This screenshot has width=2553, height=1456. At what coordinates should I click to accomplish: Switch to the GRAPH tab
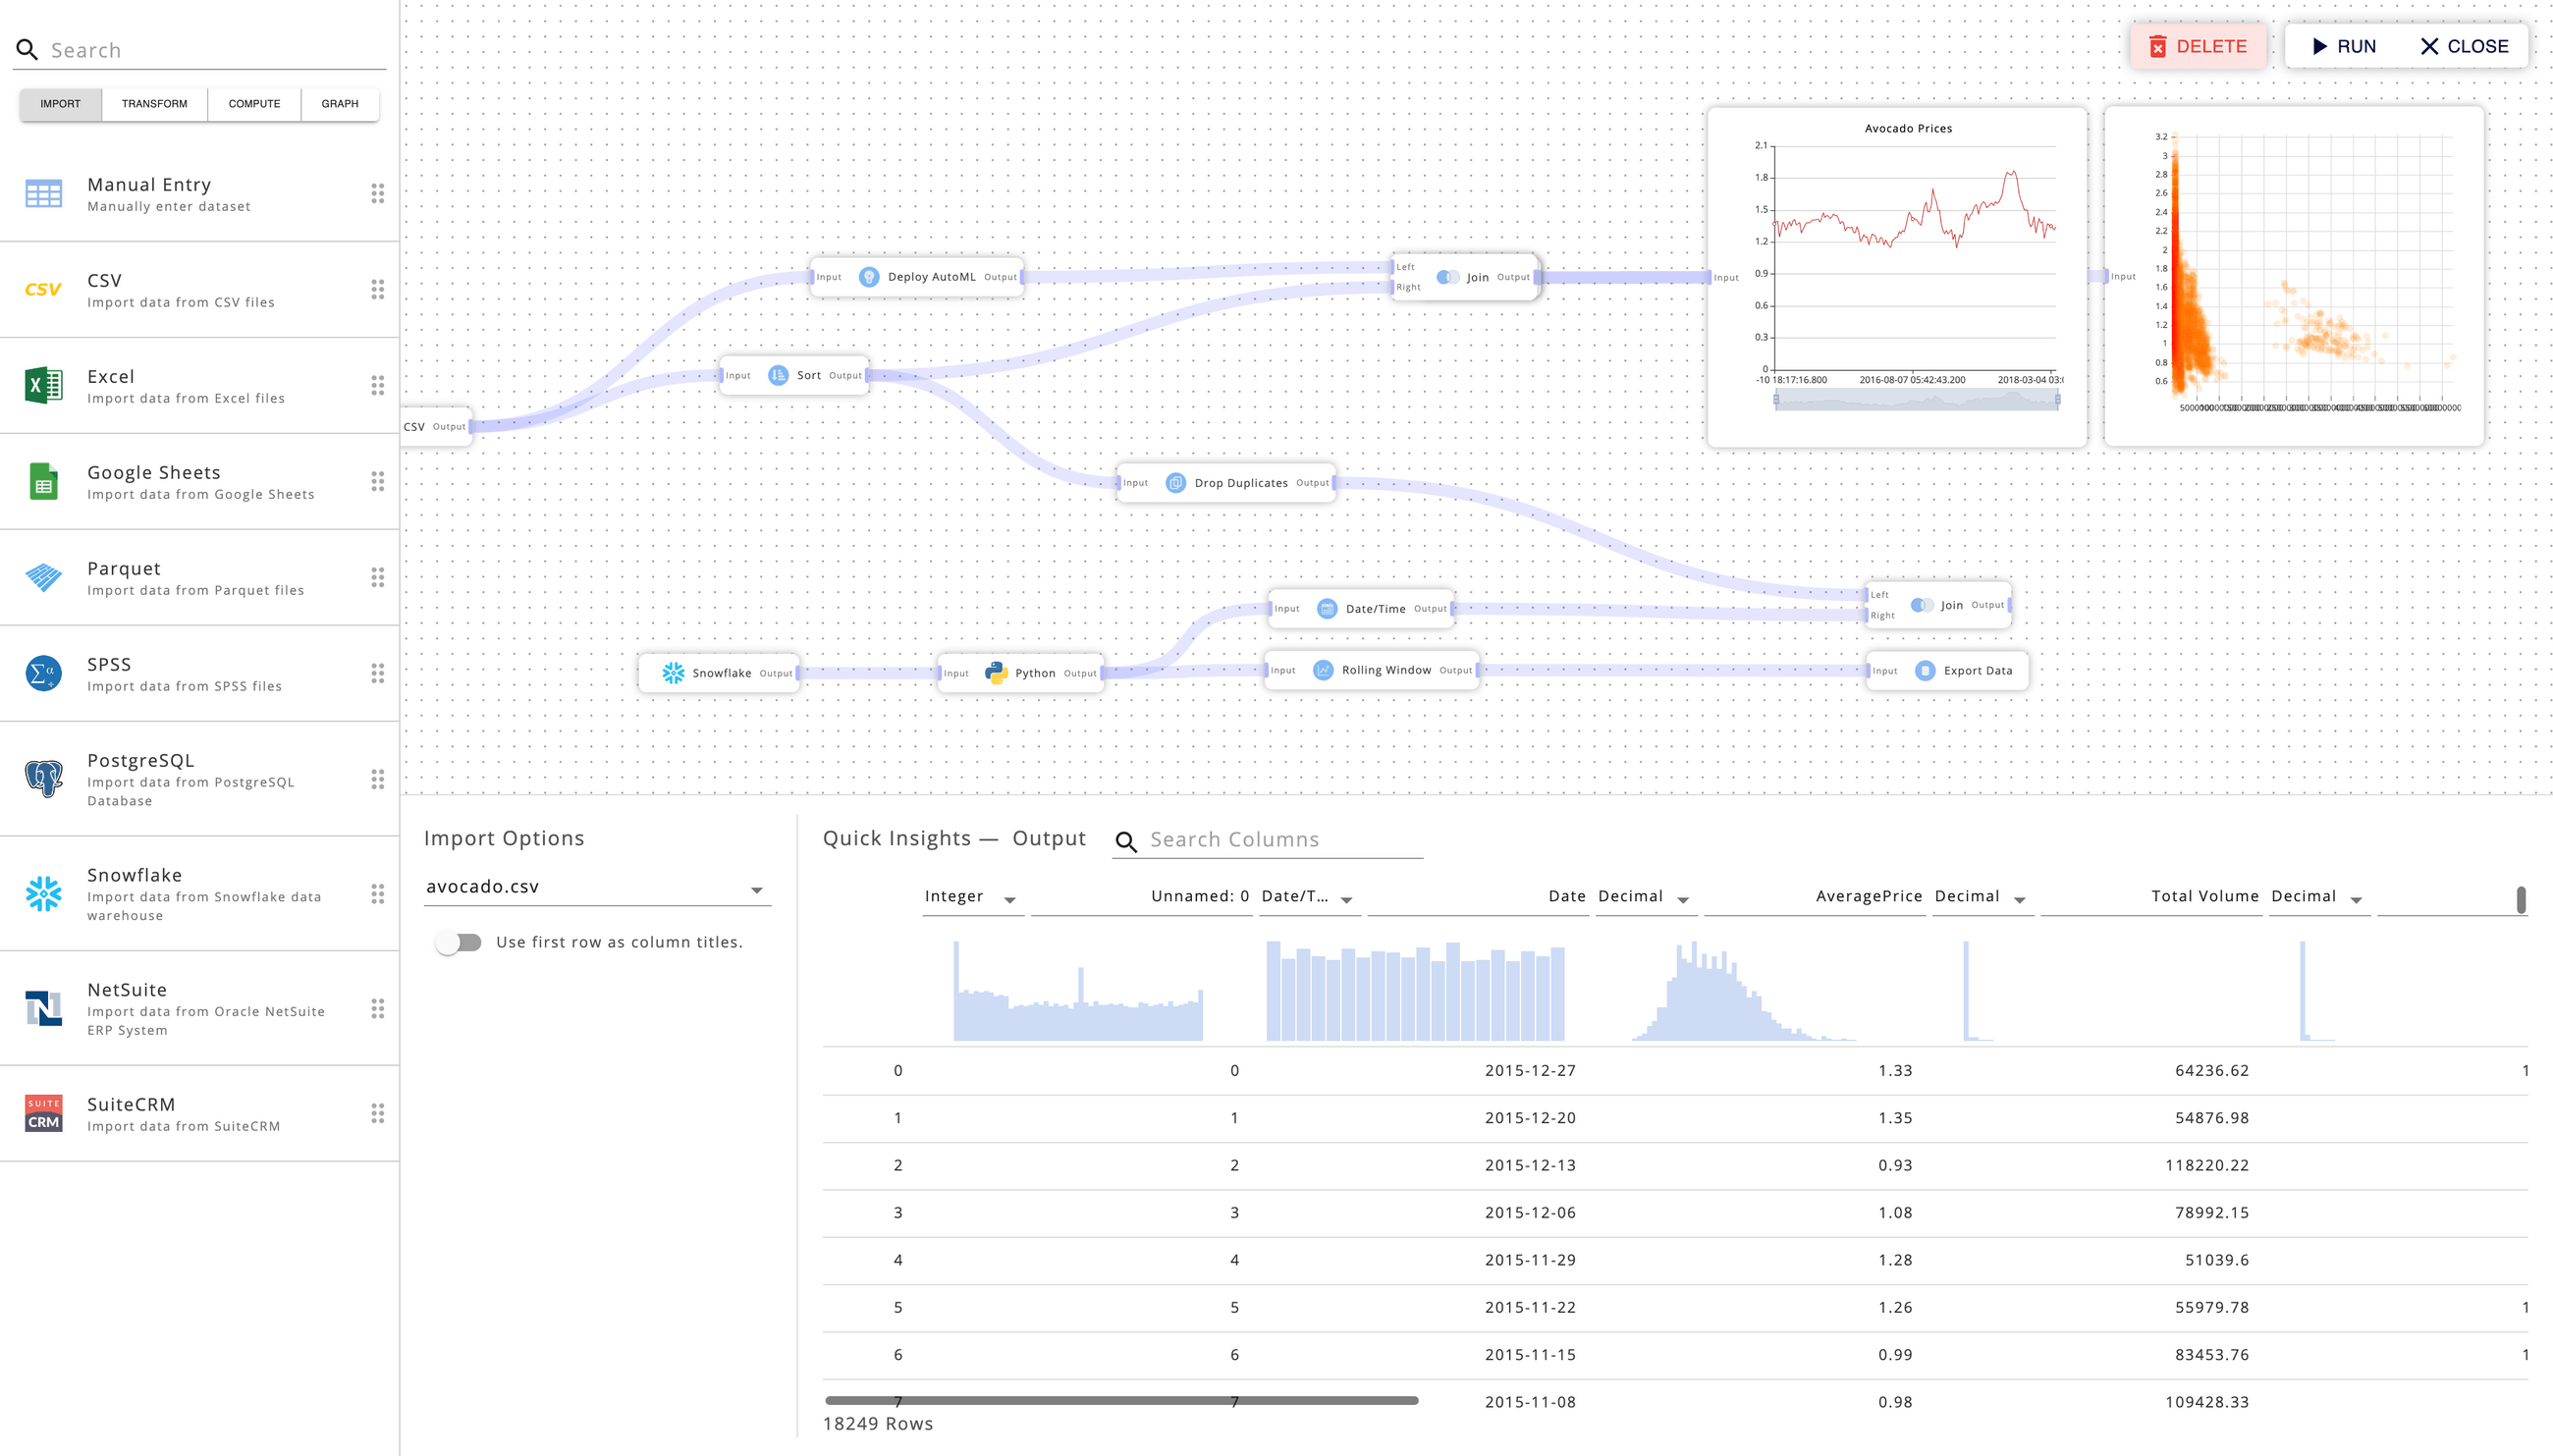pos(339,104)
